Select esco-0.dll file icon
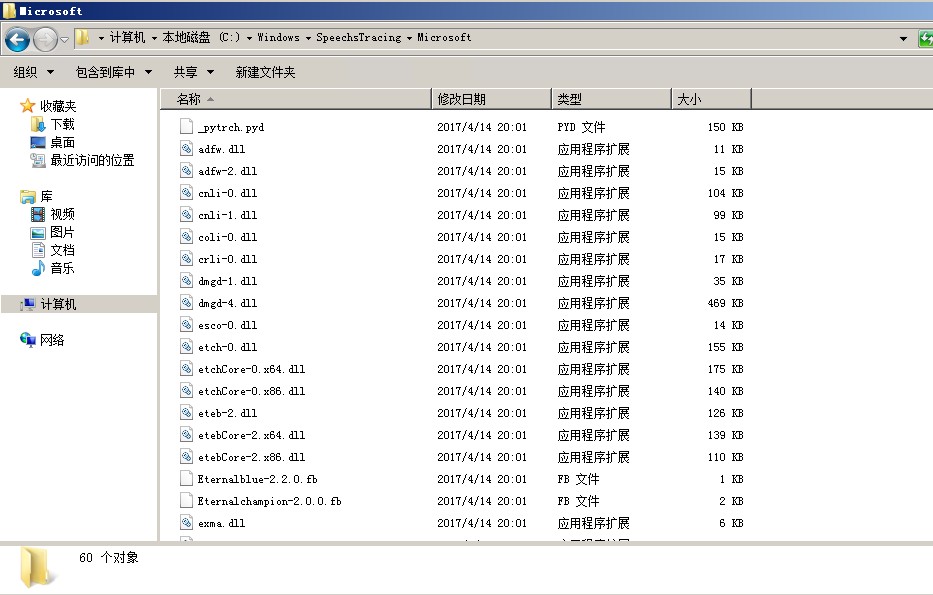Viewport: 933px width, 595px height. click(x=187, y=325)
